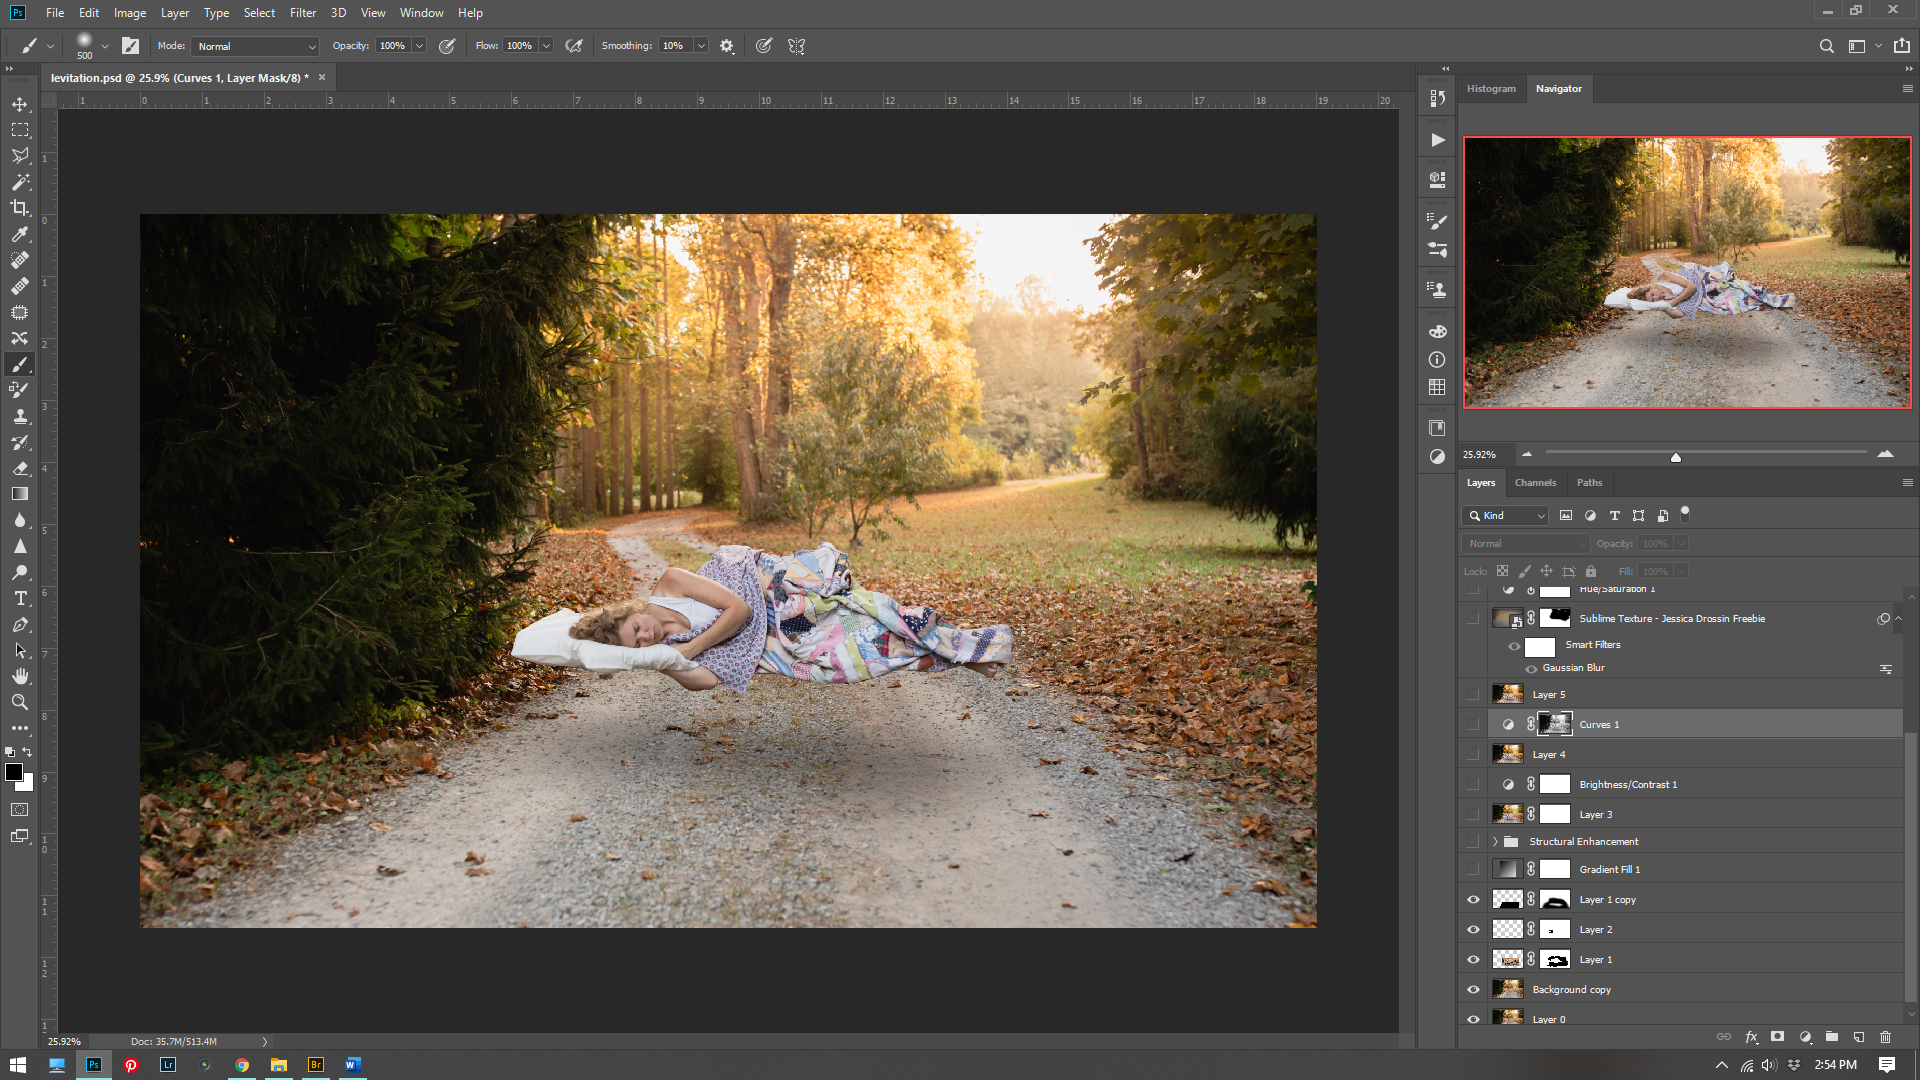1920x1080 pixels.
Task: Switch to the Channels tab
Action: click(x=1535, y=483)
